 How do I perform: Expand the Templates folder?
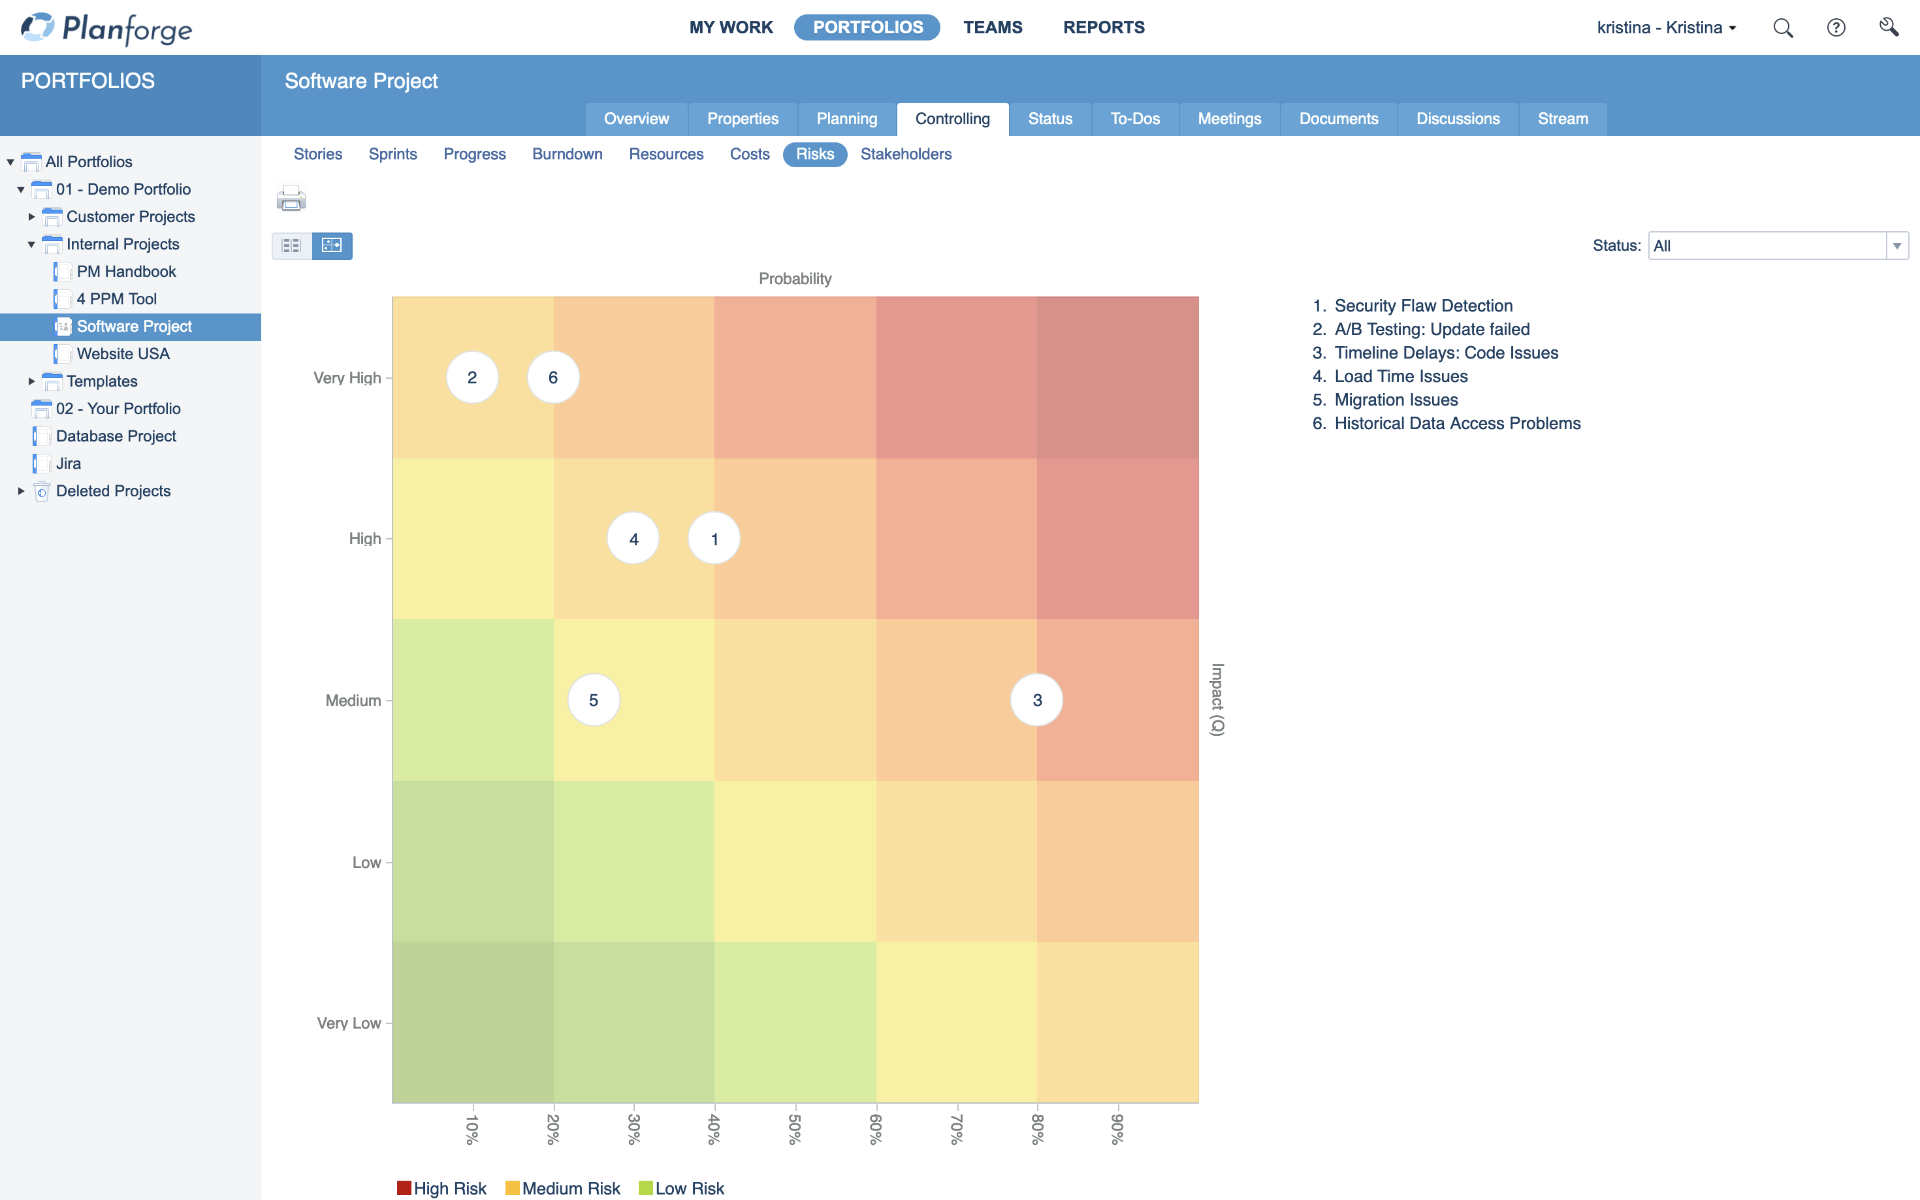(31, 381)
